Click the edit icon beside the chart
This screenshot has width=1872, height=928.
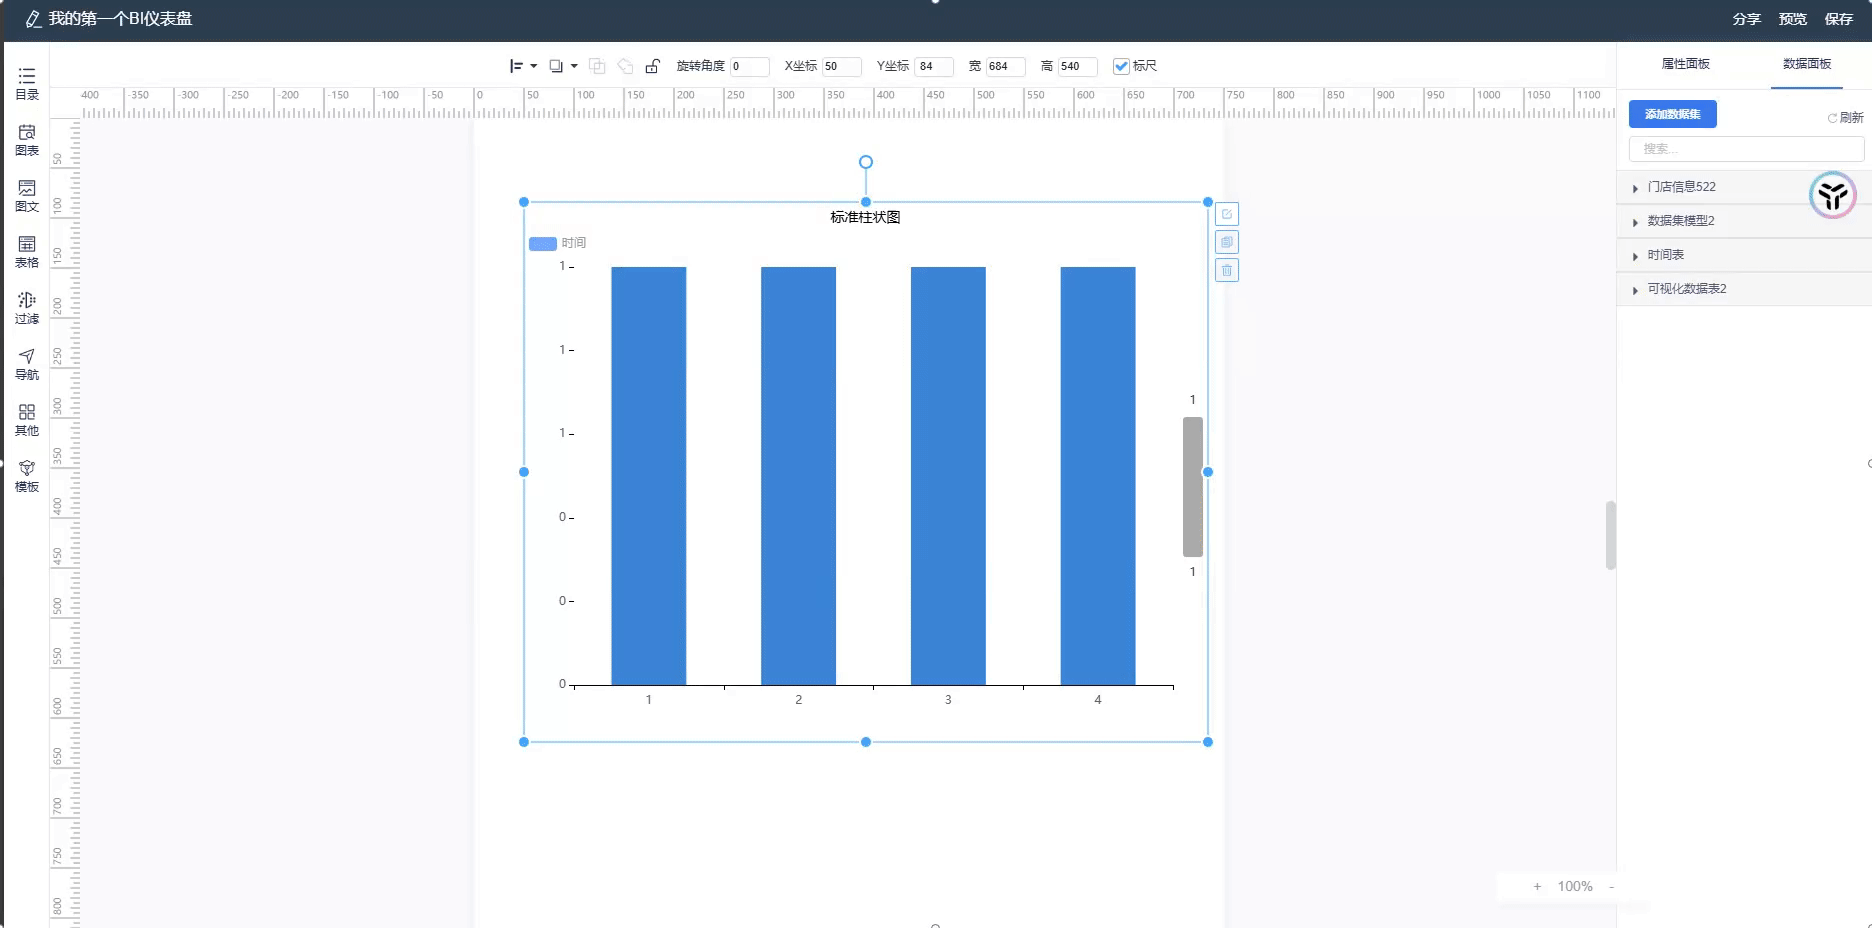coord(1227,214)
